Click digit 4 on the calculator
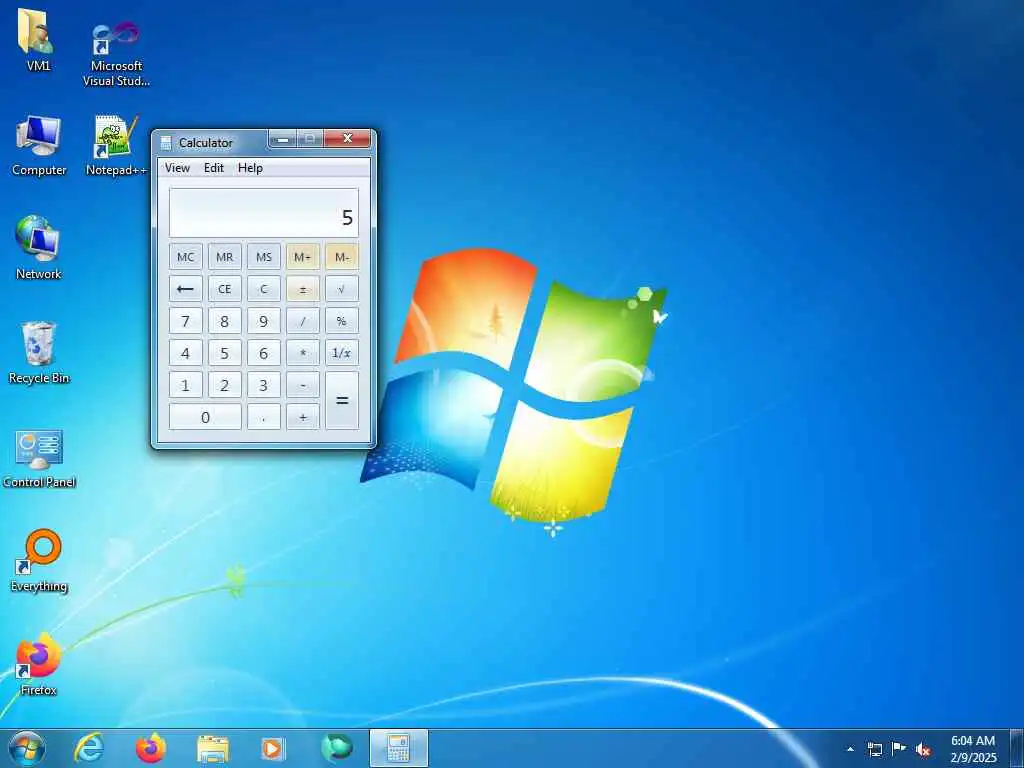Viewport: 1024px width, 768px height. (x=185, y=353)
